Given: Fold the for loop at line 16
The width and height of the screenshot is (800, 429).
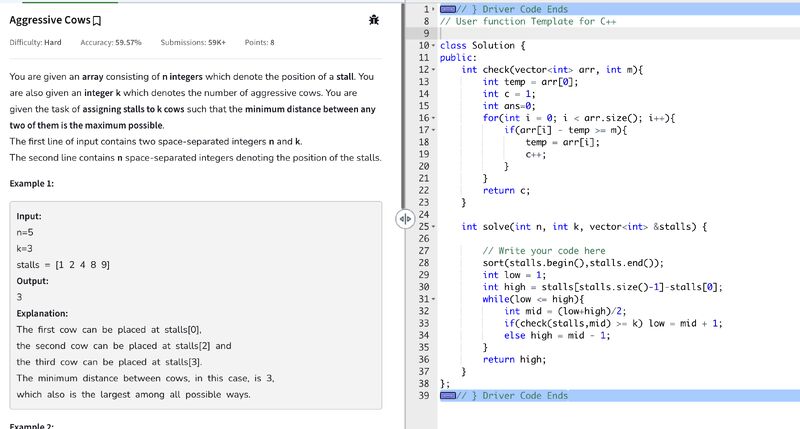Looking at the screenshot, I should point(431,118).
